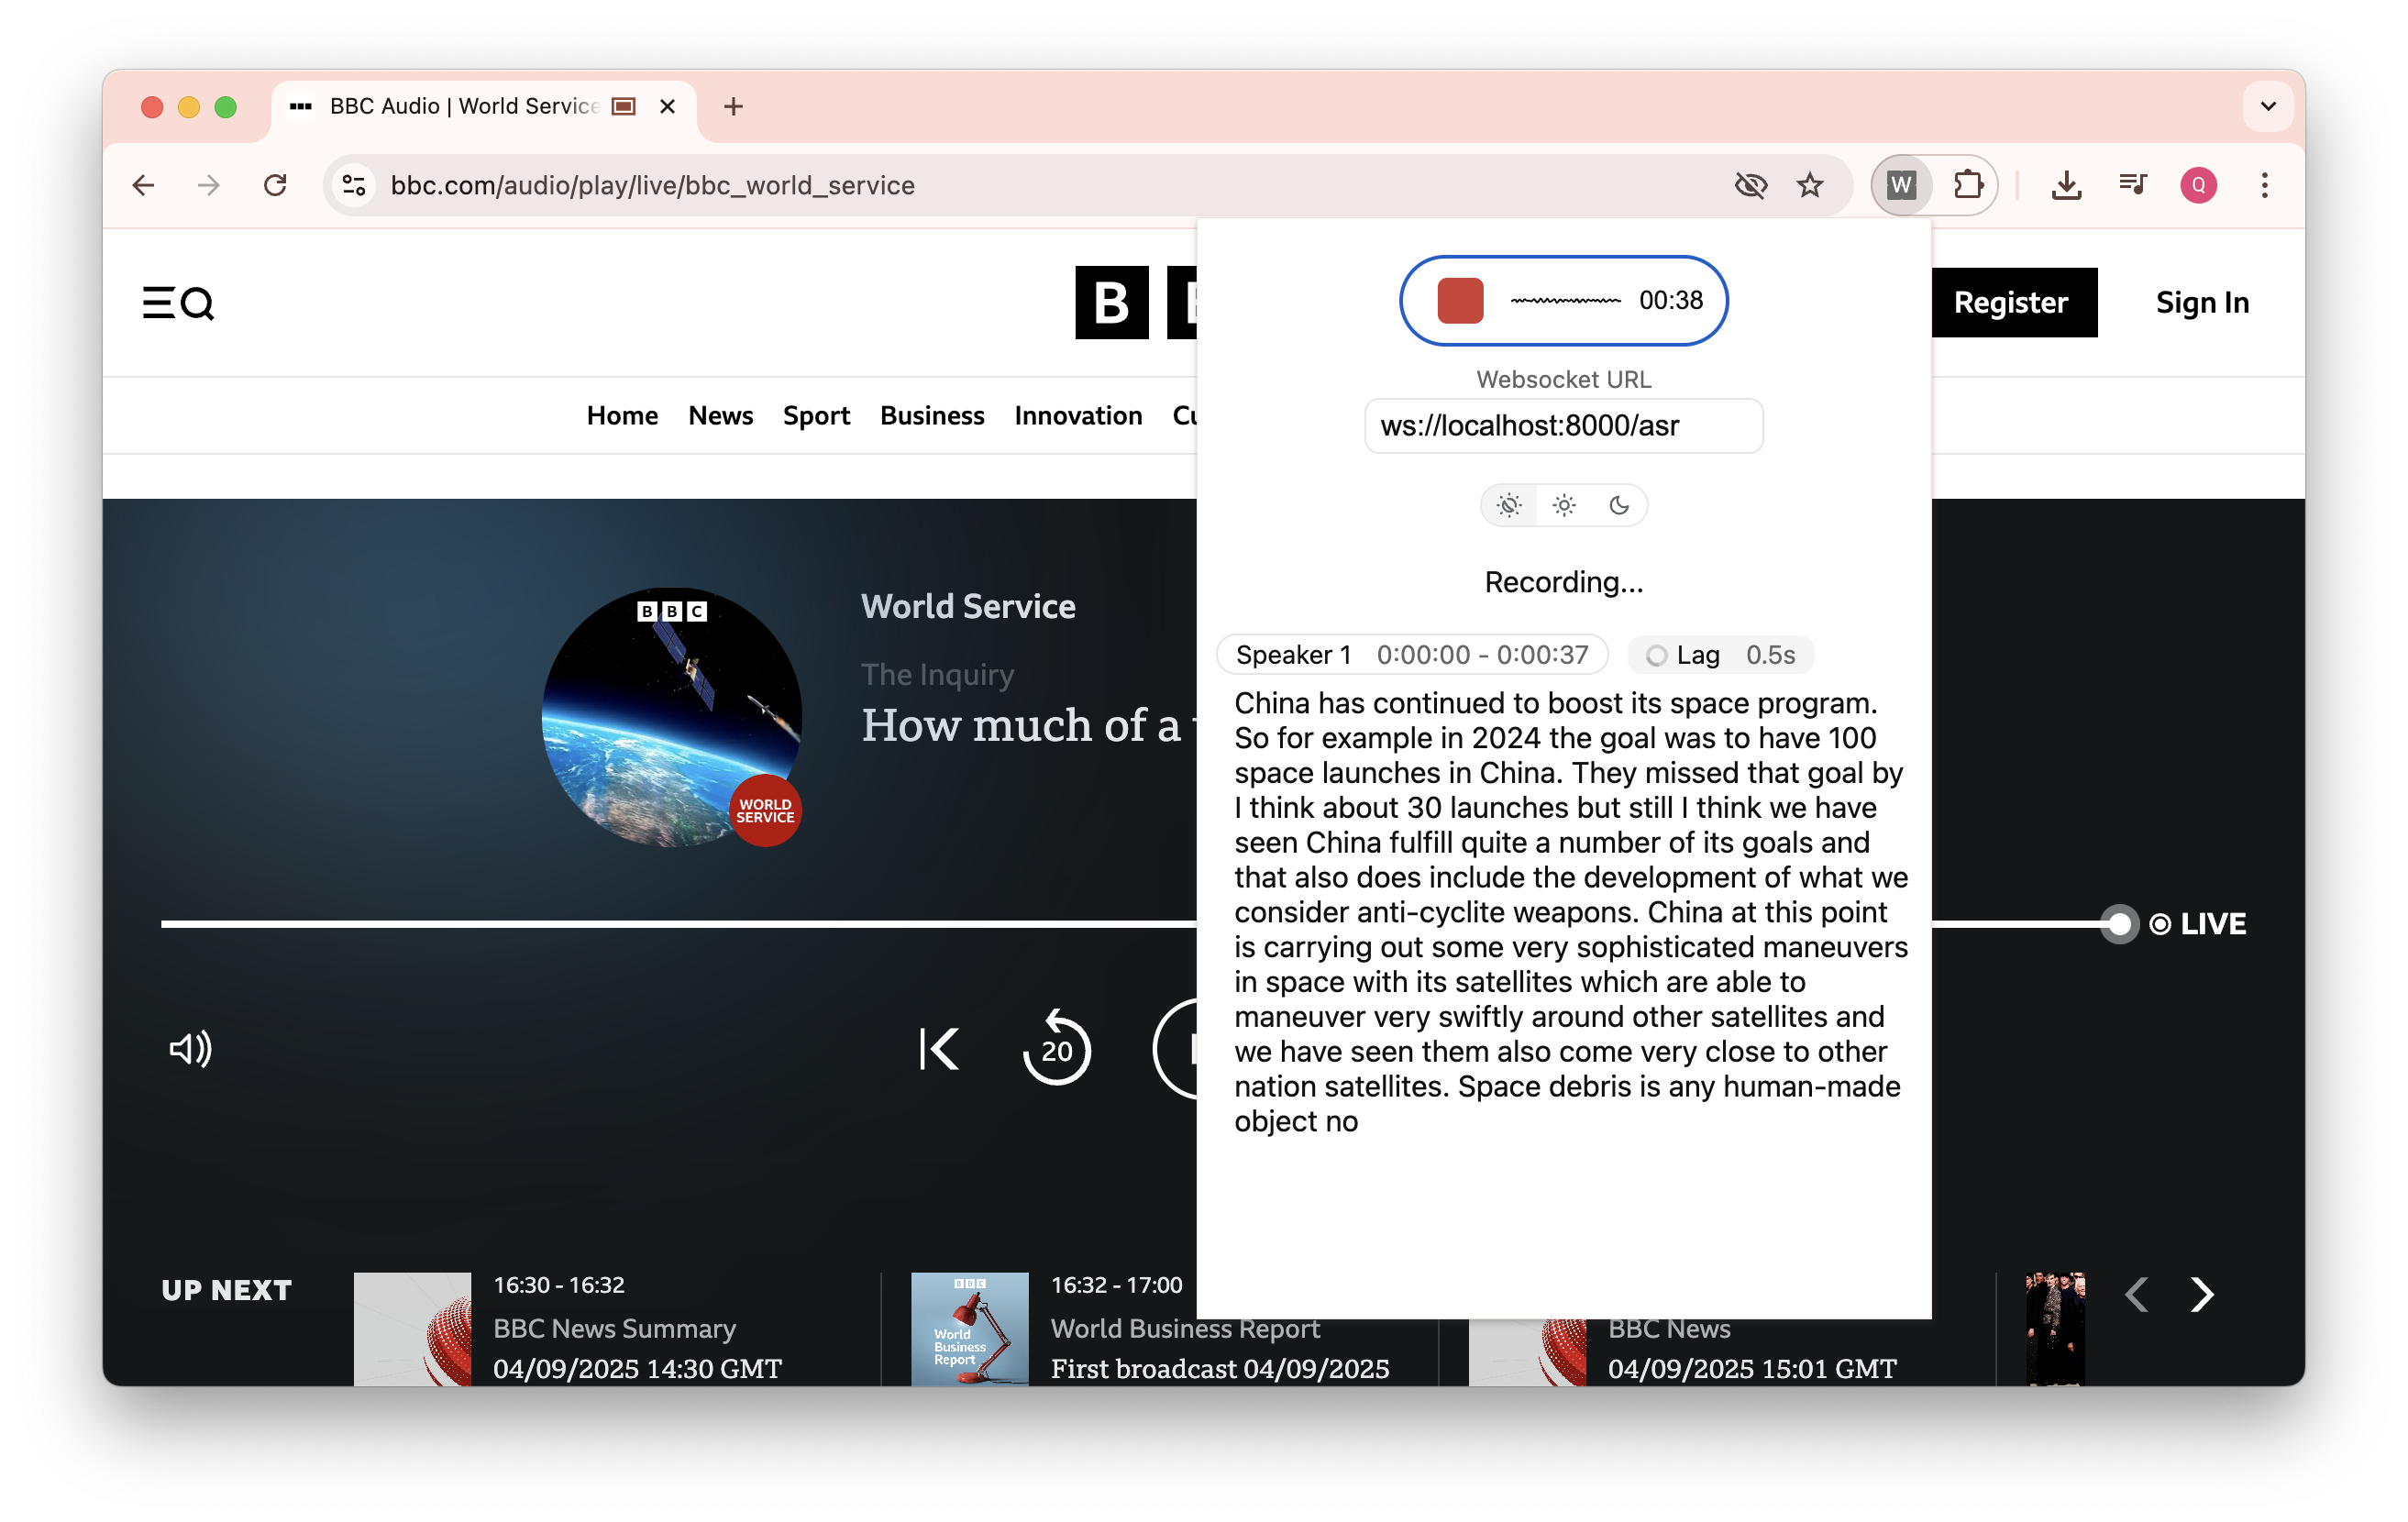
Task: Toggle the volume speaker icon
Action: pyautogui.click(x=190, y=1049)
